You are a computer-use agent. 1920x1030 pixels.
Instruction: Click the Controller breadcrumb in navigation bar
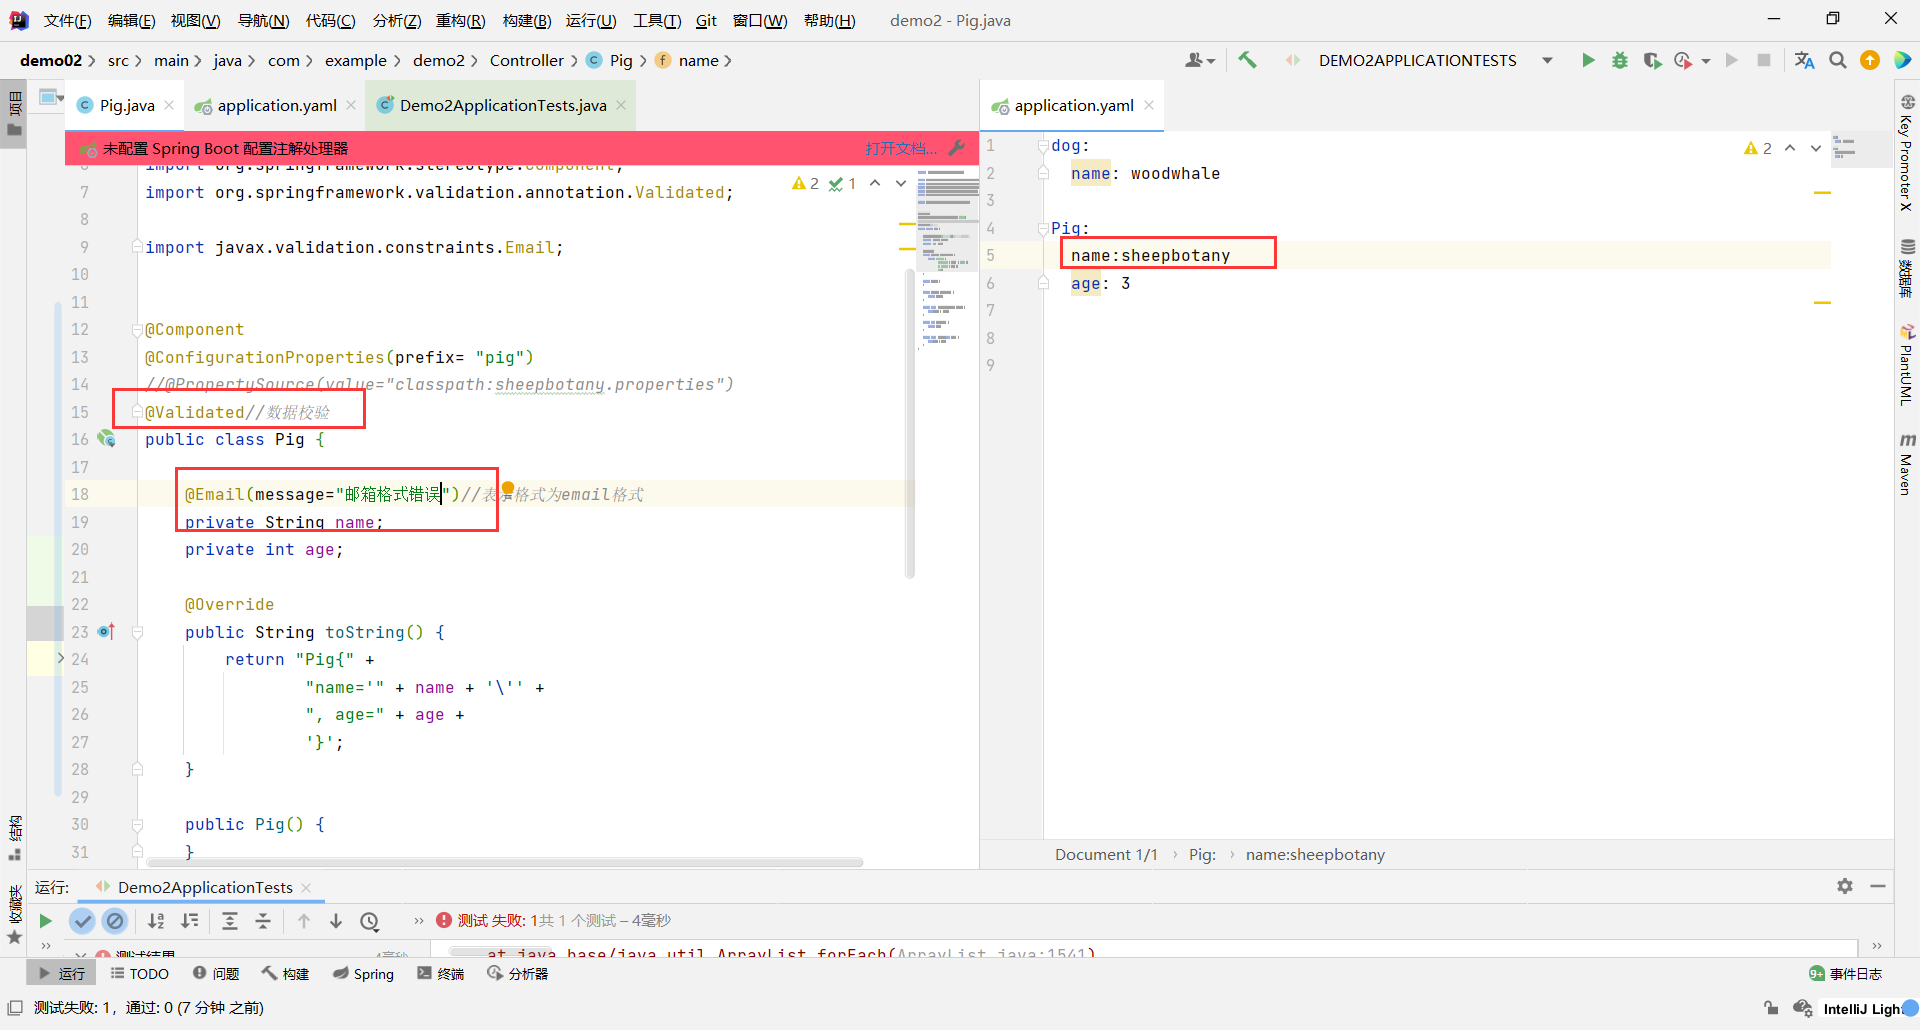click(x=527, y=60)
